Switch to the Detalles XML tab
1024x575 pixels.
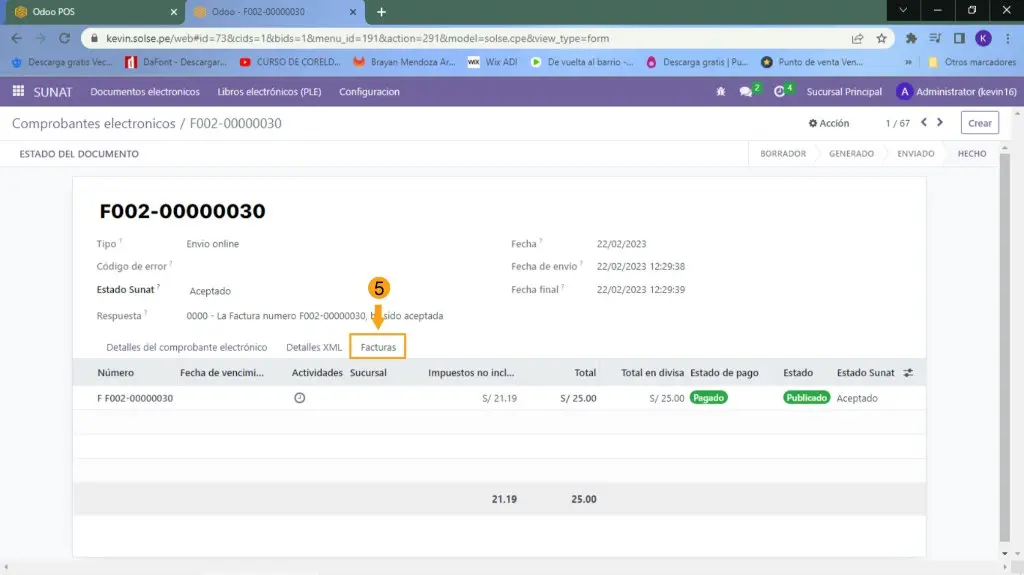point(314,347)
